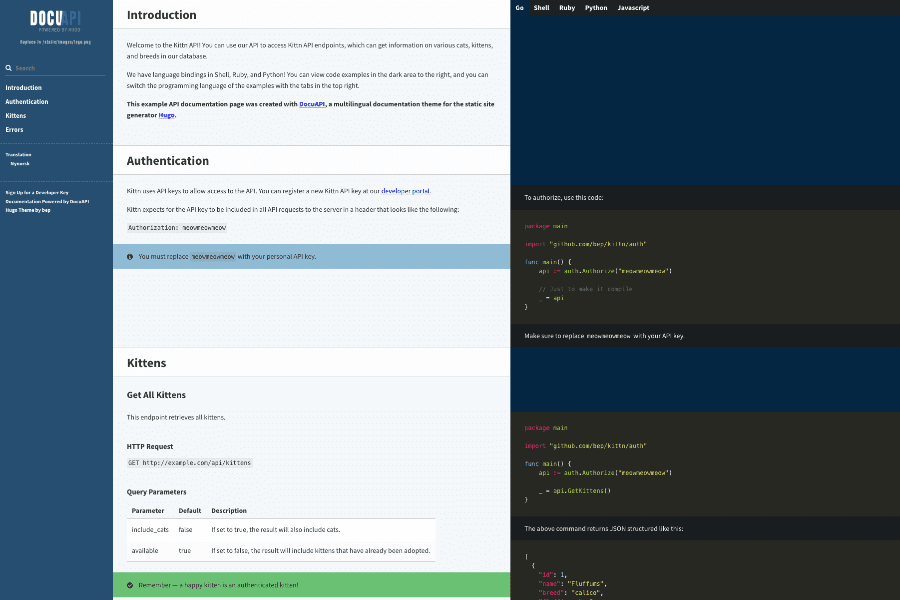The image size is (900, 600).
Task: Navigate to the Authentication section
Action: 26,101
